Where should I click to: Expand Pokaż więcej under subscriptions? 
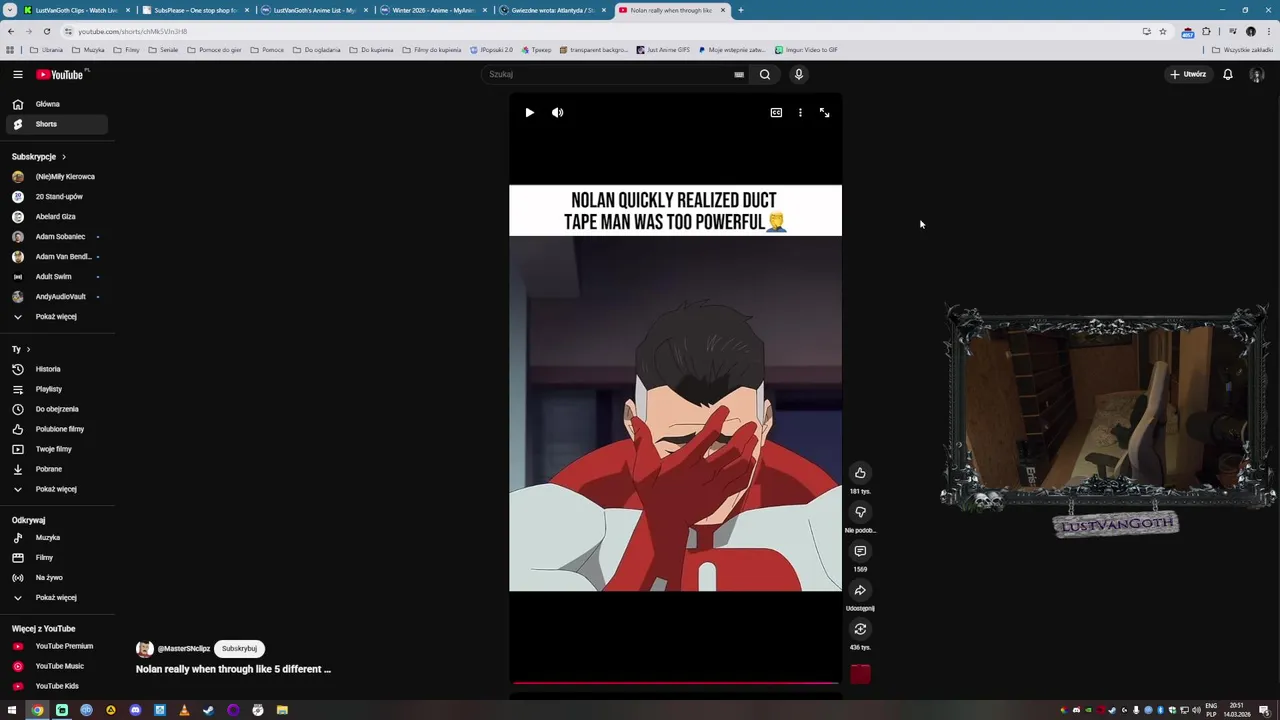(x=56, y=317)
